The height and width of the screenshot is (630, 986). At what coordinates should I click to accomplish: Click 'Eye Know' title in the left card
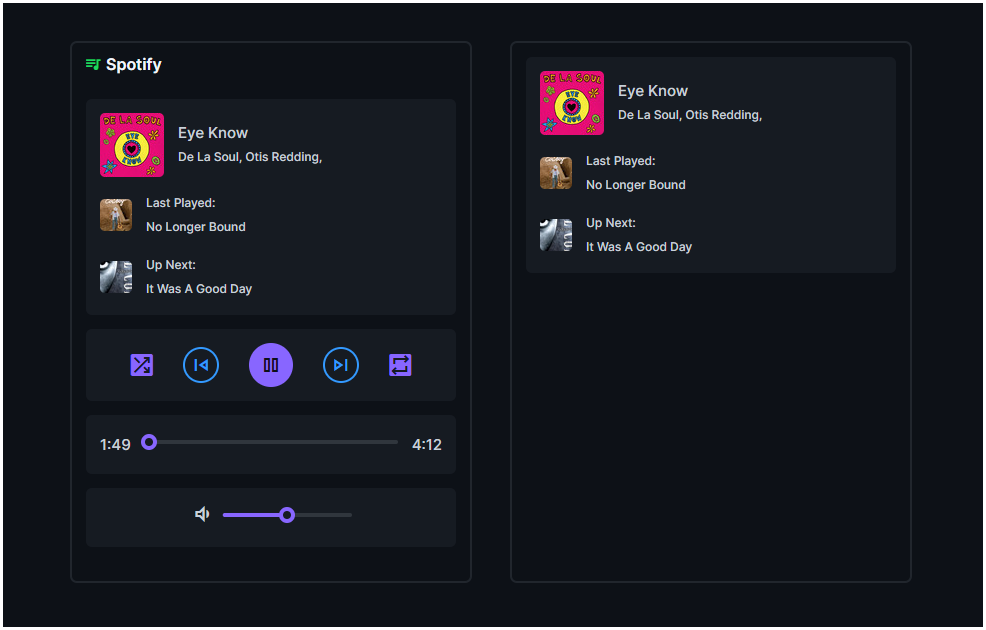[x=213, y=133]
